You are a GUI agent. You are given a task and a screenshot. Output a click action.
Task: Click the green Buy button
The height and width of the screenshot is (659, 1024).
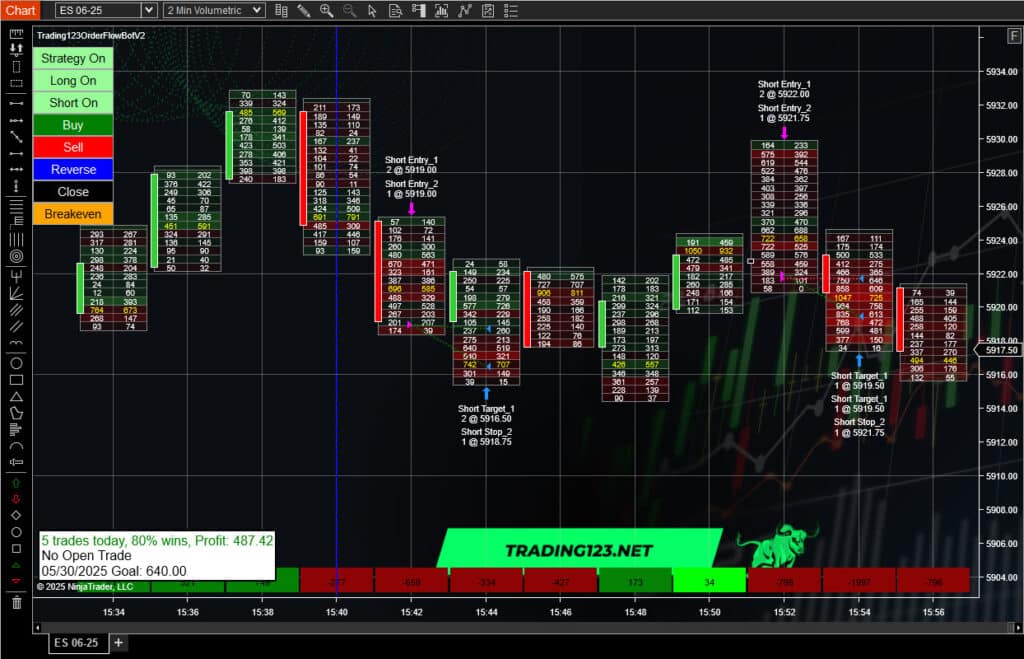73,125
